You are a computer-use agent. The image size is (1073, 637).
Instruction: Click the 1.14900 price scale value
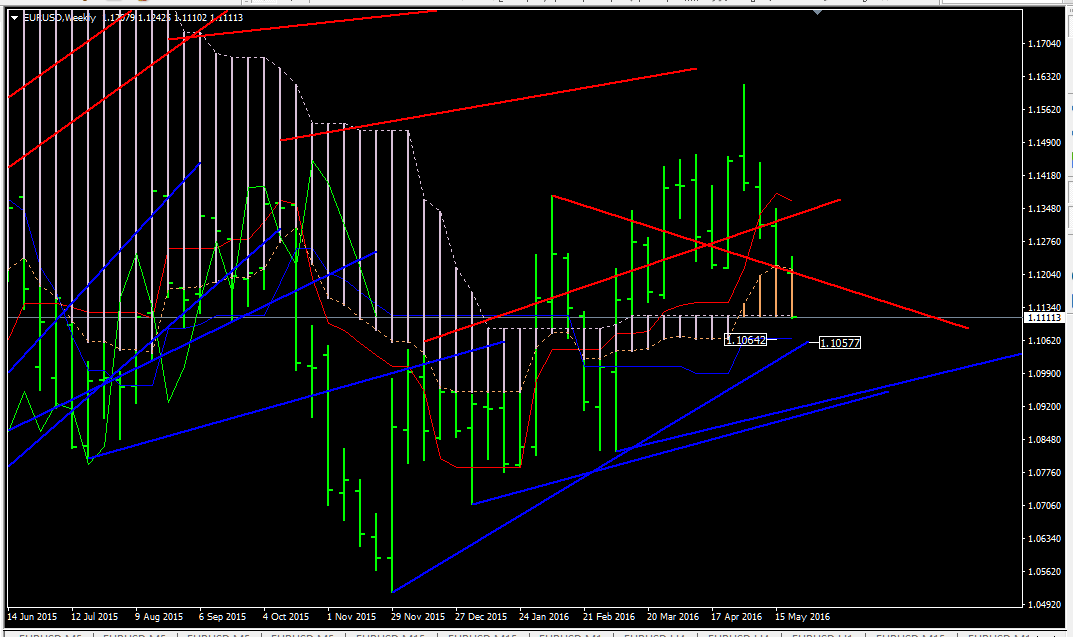point(1044,143)
